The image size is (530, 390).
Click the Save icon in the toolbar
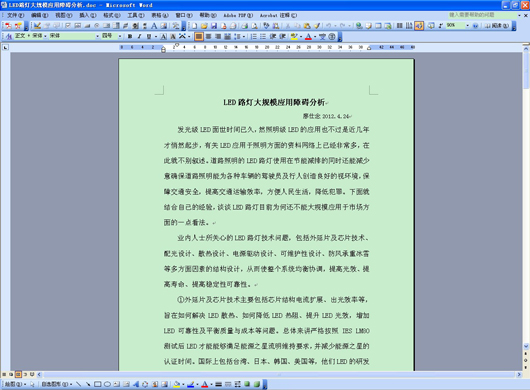(214, 26)
